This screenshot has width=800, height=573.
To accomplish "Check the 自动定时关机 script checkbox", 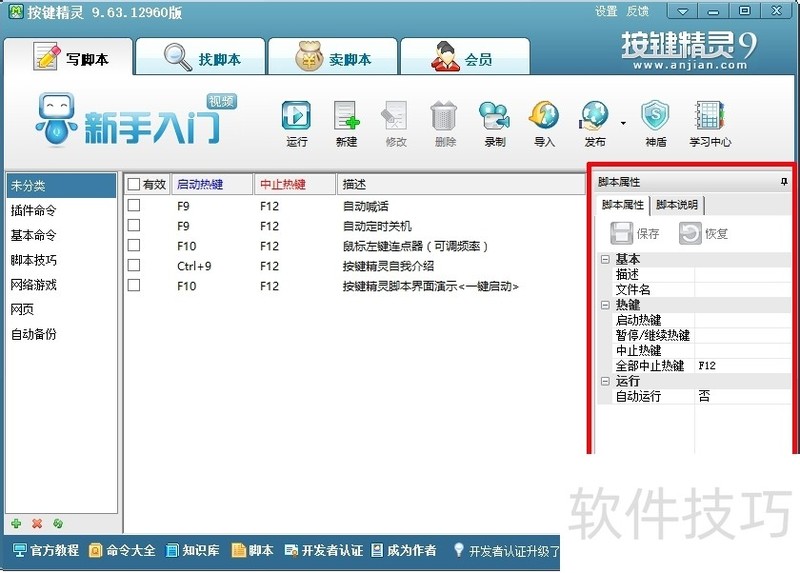I will point(134,225).
